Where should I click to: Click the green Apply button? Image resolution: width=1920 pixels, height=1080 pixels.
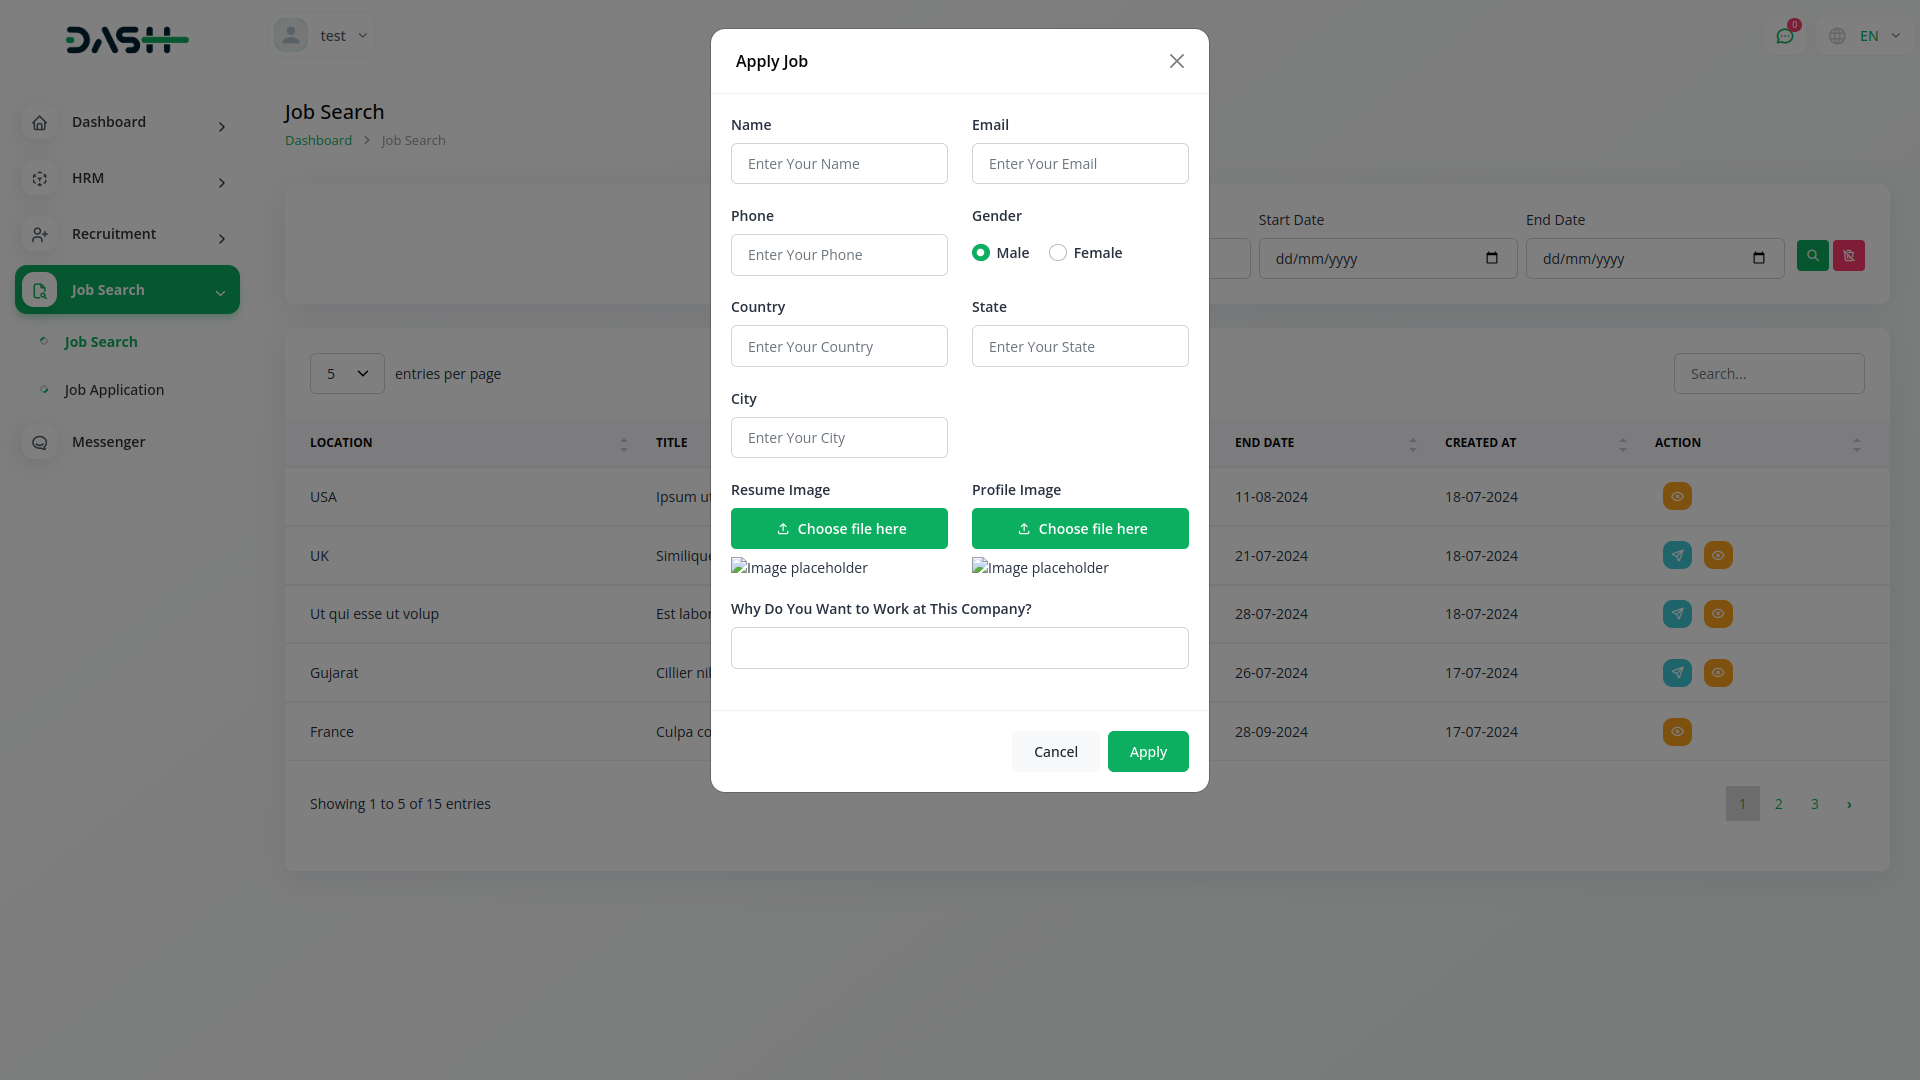coord(1148,752)
